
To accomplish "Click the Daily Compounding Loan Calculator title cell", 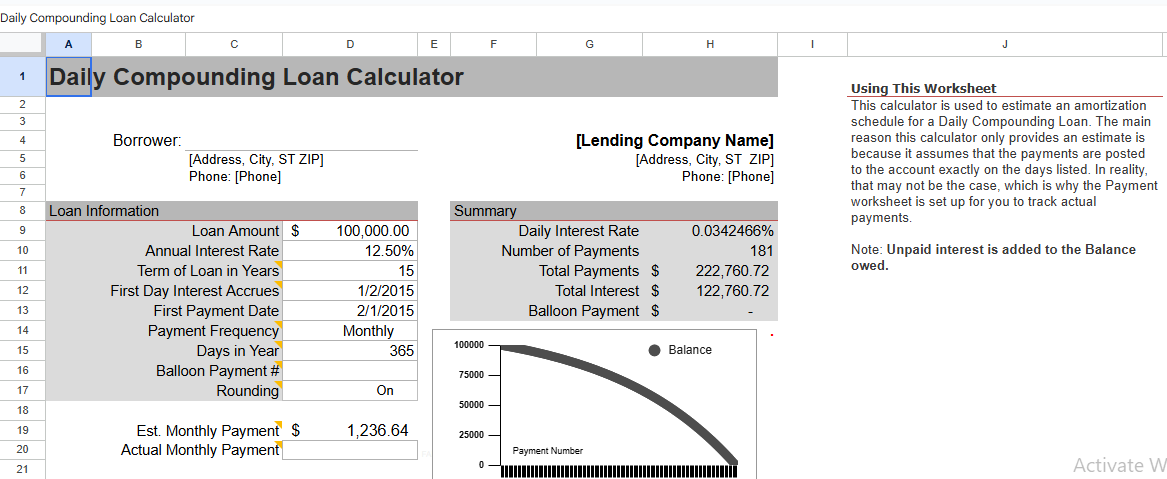I will [x=412, y=77].
